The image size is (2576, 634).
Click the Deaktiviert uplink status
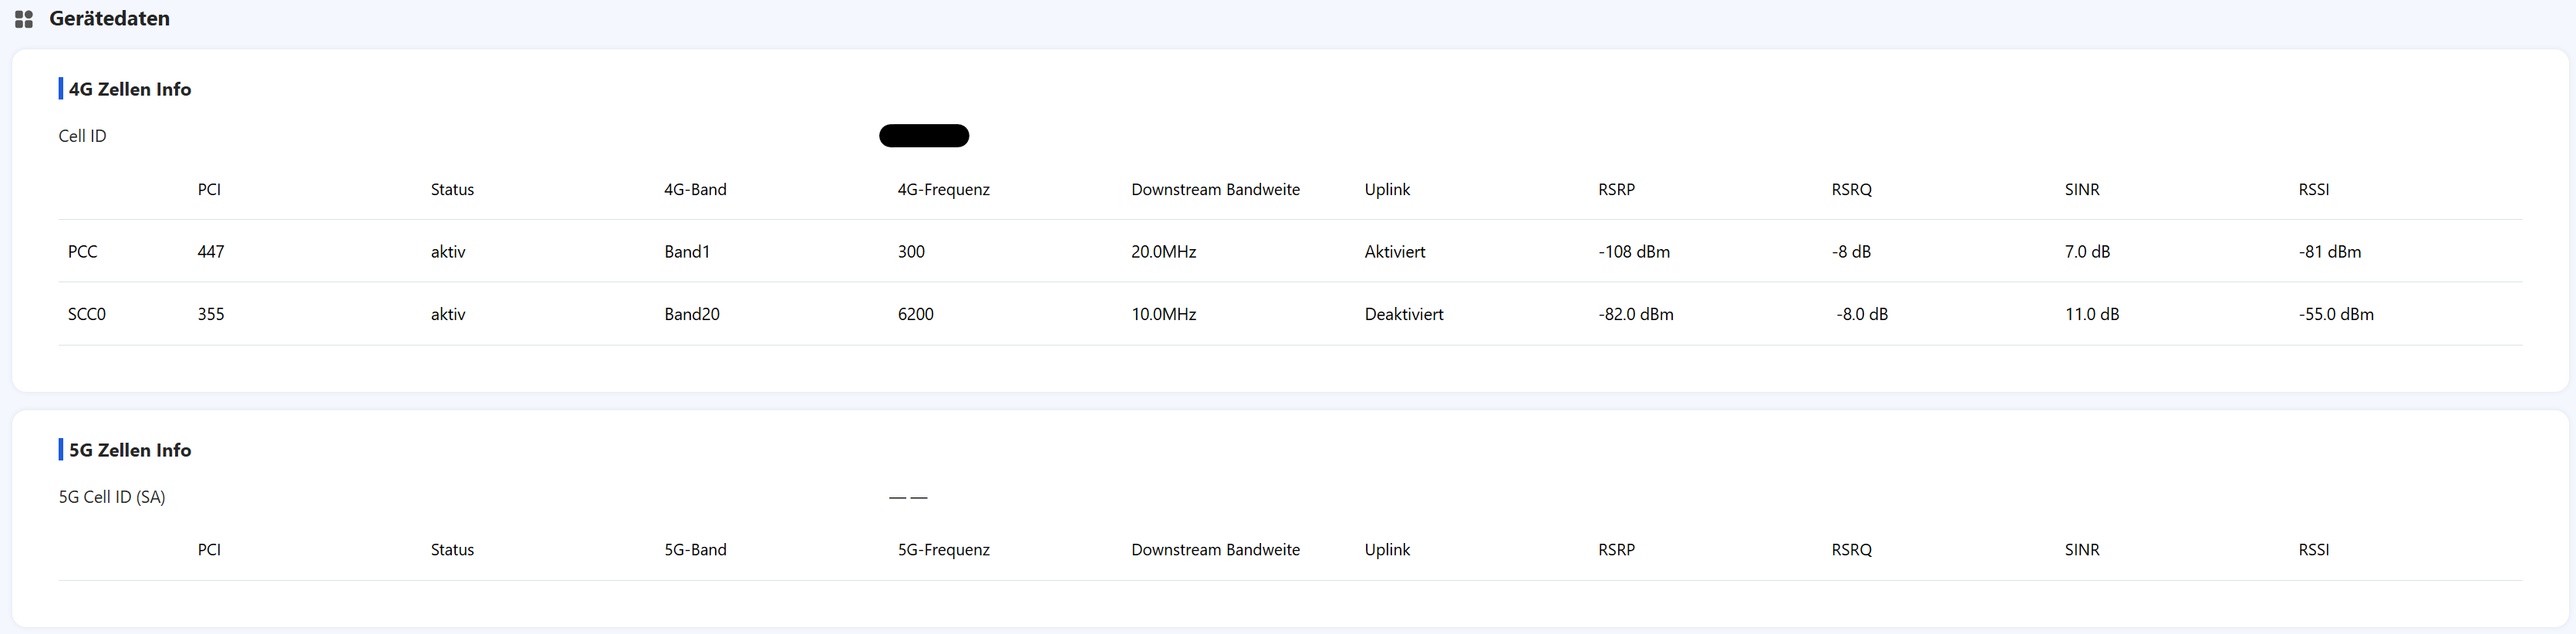(x=1403, y=314)
